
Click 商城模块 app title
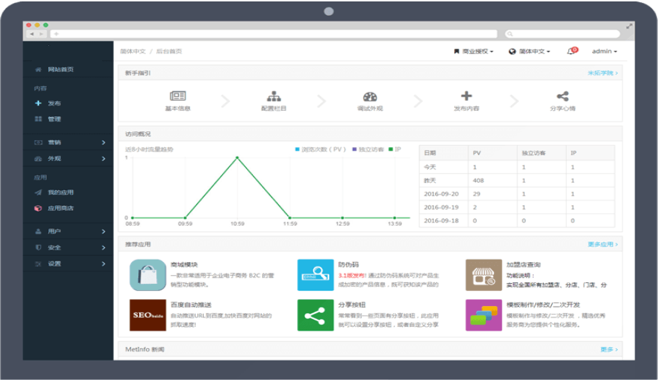coord(184,264)
